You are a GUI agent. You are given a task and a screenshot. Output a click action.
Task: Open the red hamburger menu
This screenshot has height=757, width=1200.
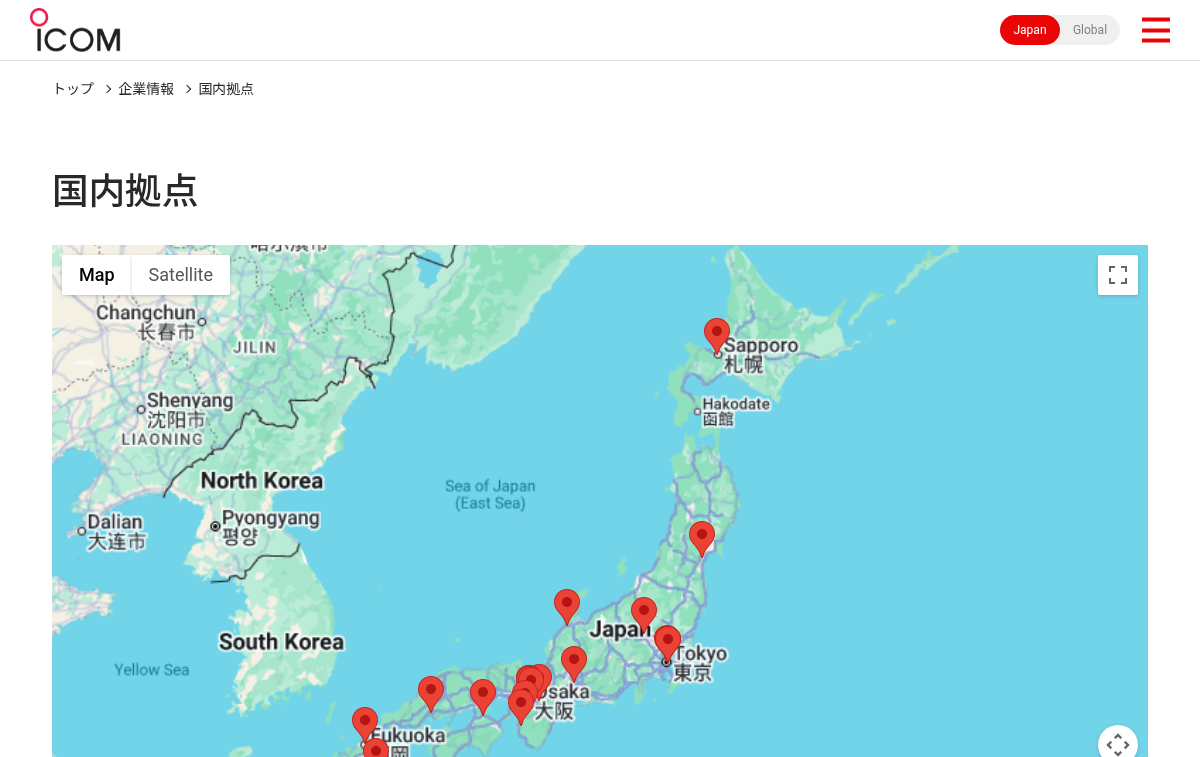point(1155,30)
